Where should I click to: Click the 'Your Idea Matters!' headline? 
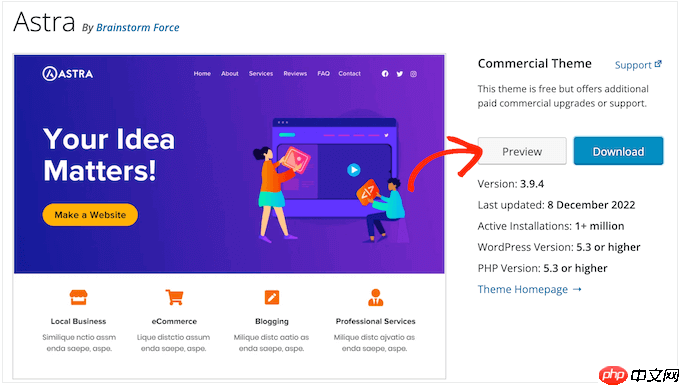click(x=109, y=155)
